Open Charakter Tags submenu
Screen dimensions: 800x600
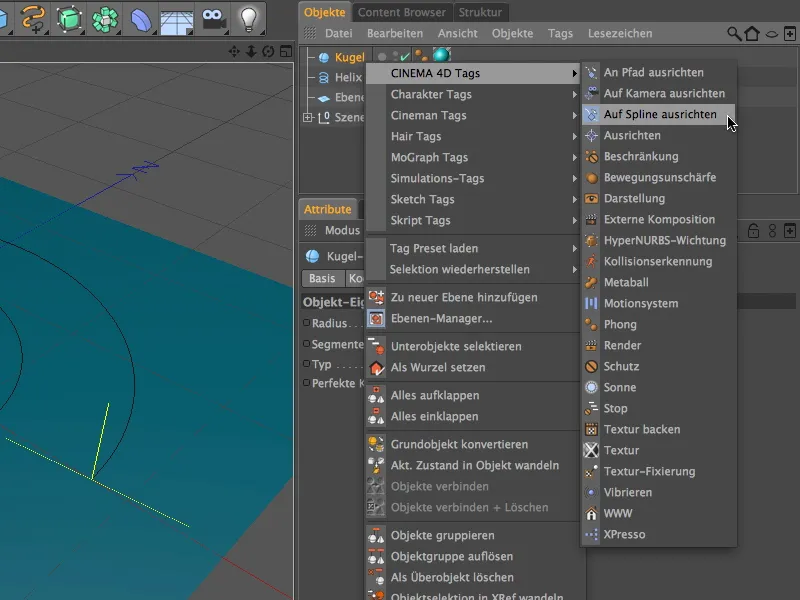coord(472,94)
